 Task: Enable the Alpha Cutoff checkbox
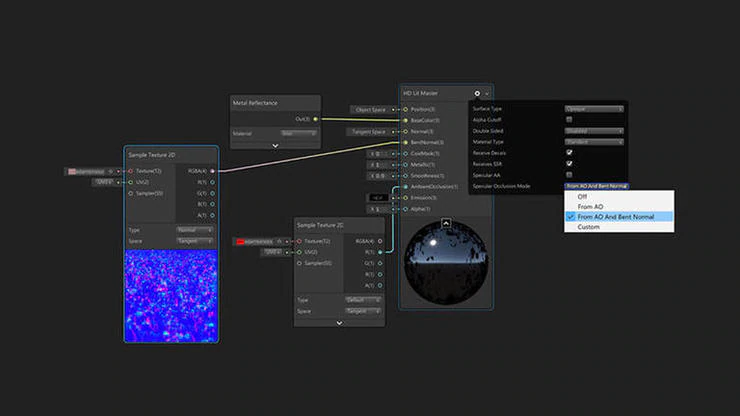click(x=569, y=119)
